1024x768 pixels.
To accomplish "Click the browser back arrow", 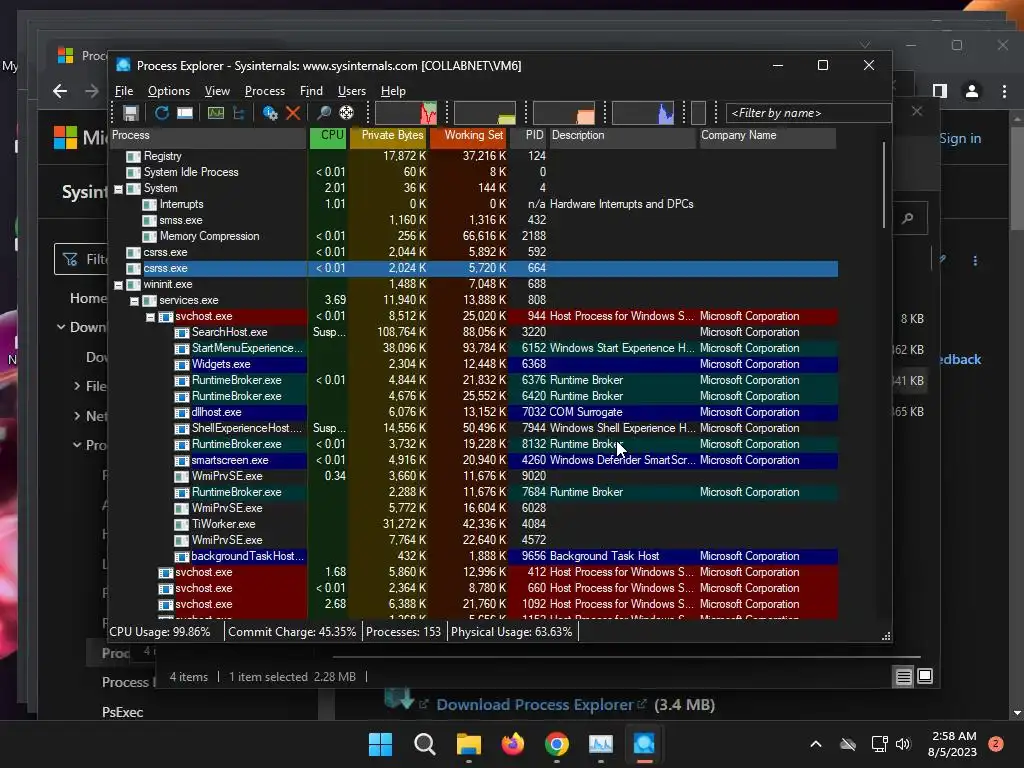I will 60,91.
